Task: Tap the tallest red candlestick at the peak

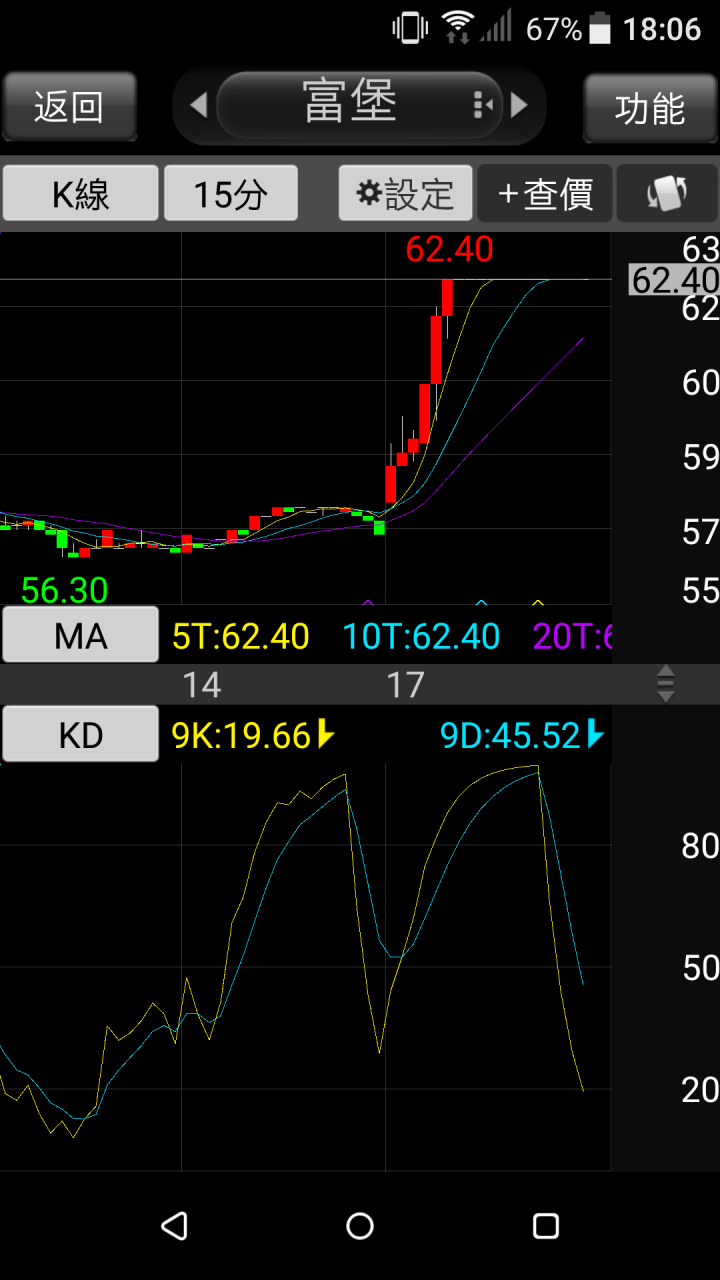Action: (x=436, y=349)
